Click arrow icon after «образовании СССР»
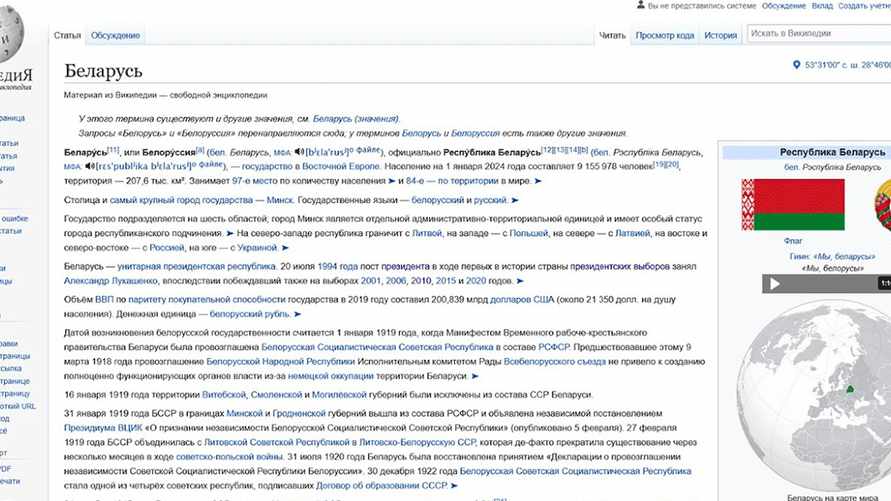The image size is (891, 501). [454, 486]
